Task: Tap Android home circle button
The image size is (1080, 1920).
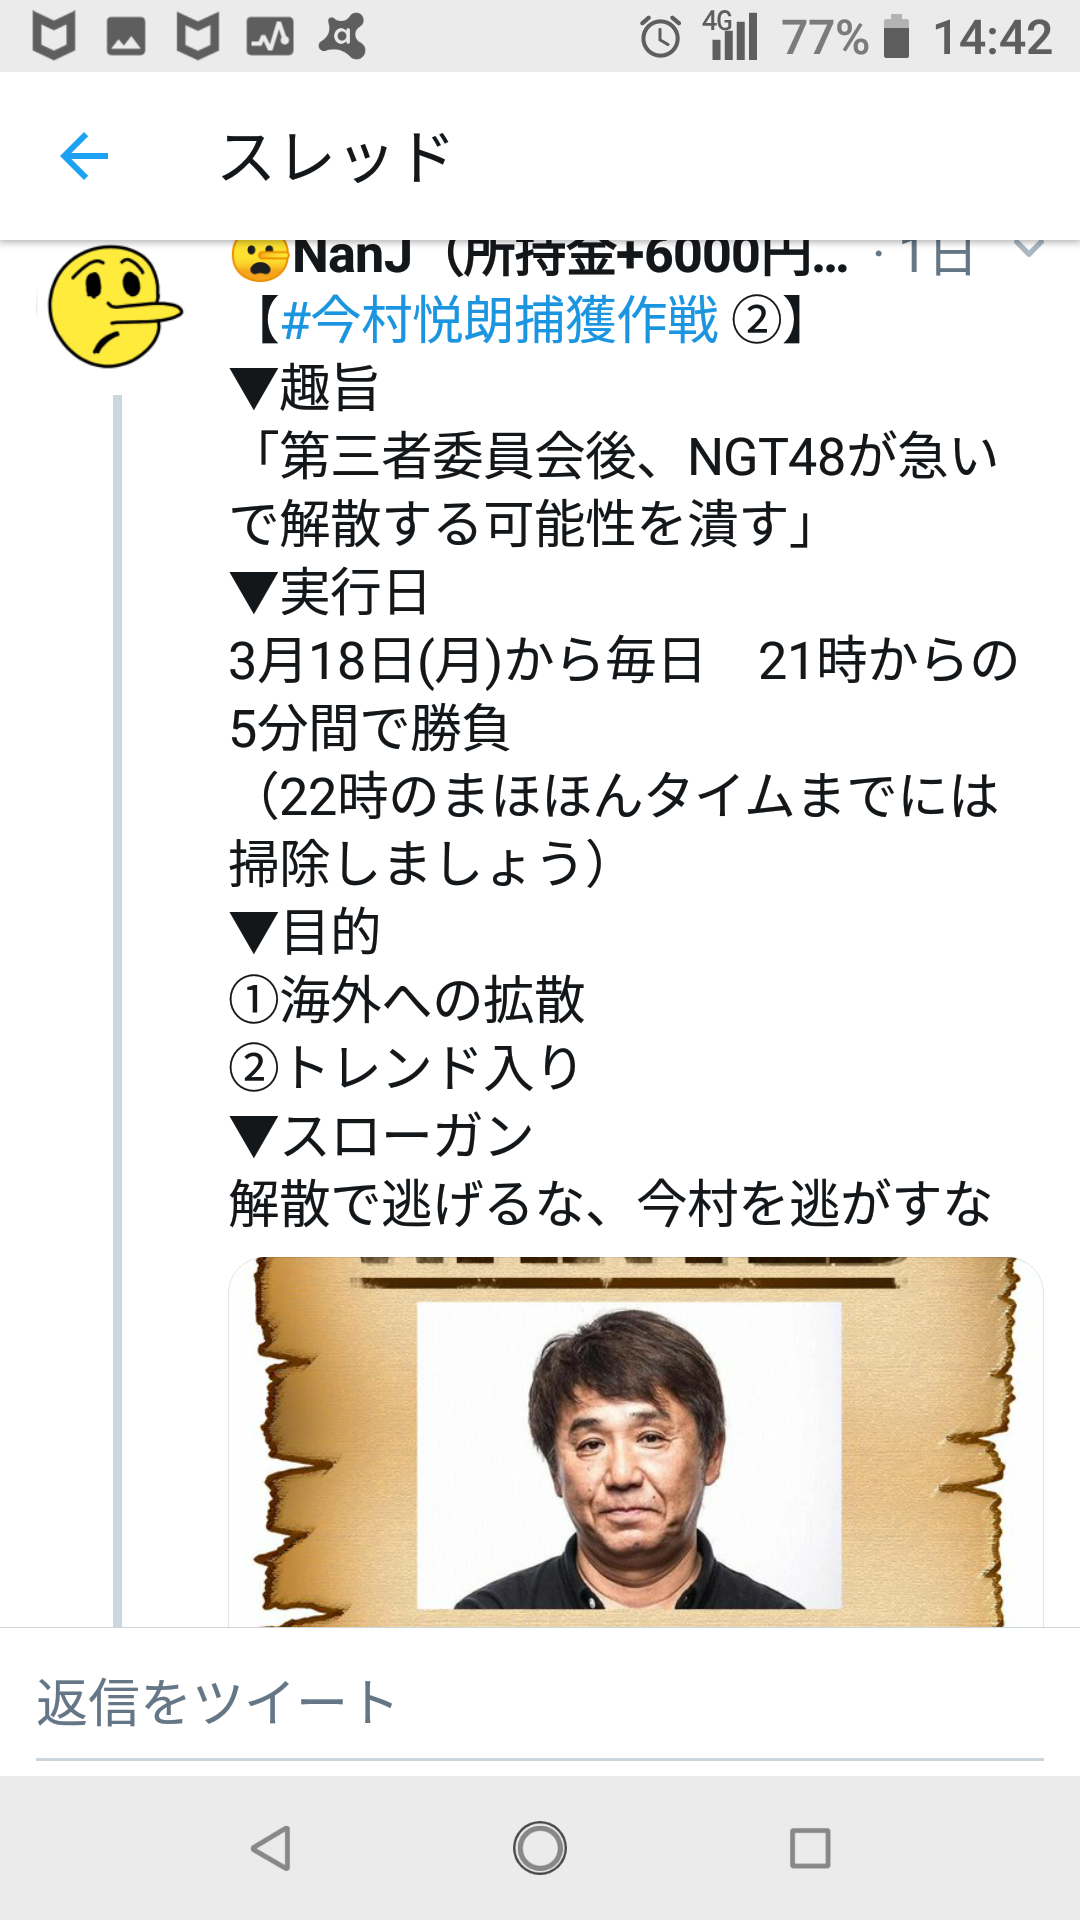Action: 540,1848
